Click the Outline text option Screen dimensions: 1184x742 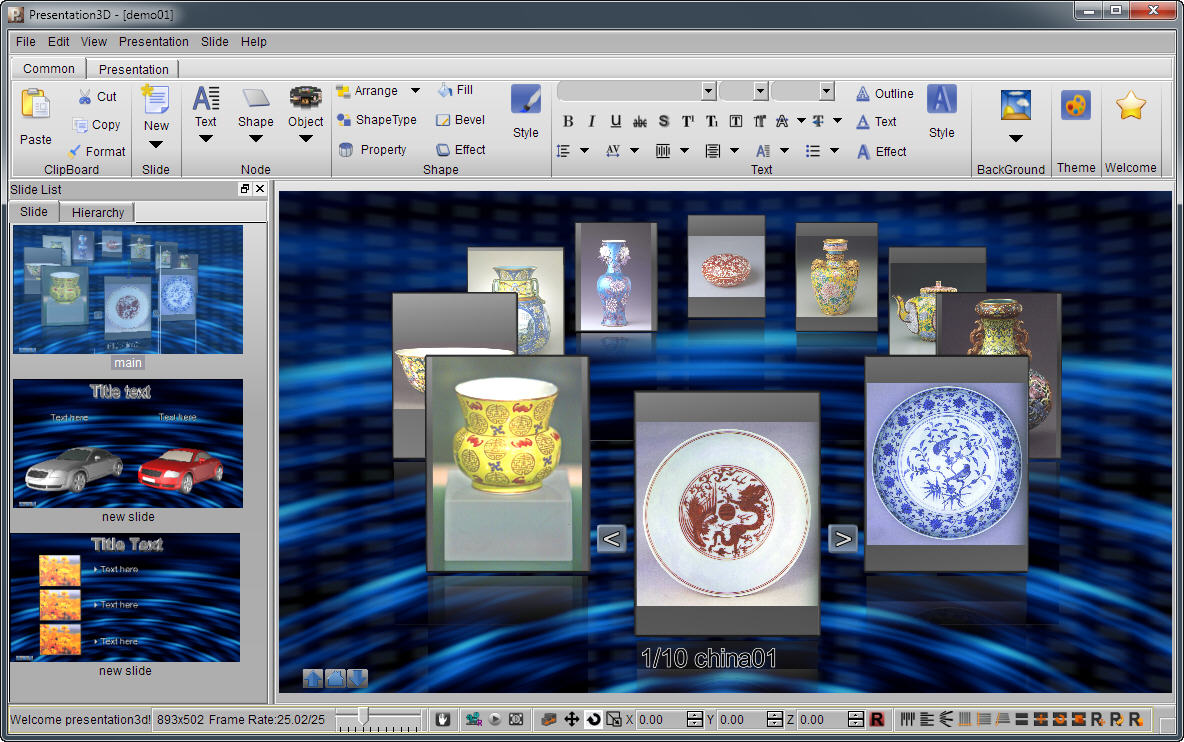pos(884,94)
